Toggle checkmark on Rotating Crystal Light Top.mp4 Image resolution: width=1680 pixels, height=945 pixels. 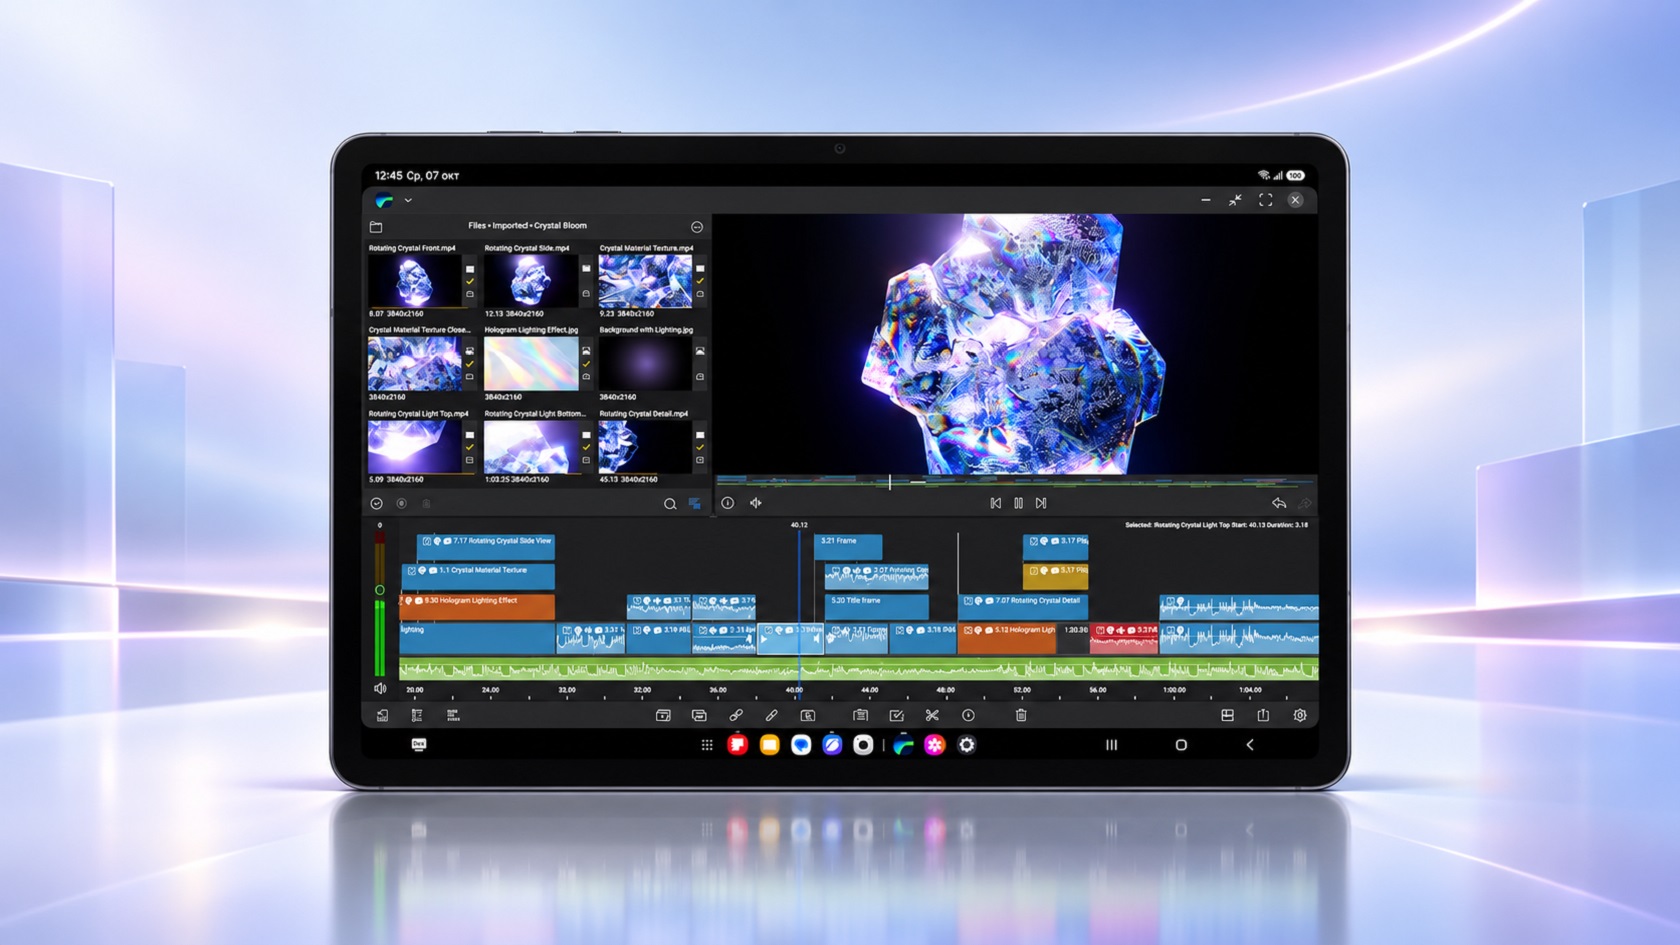pos(470,447)
